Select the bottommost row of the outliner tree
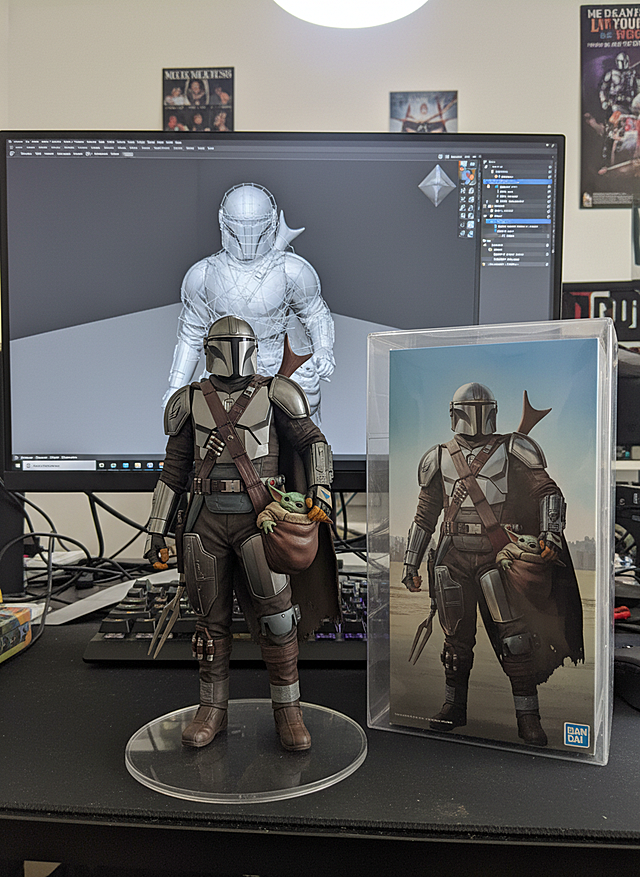The image size is (640, 877). click(516, 264)
